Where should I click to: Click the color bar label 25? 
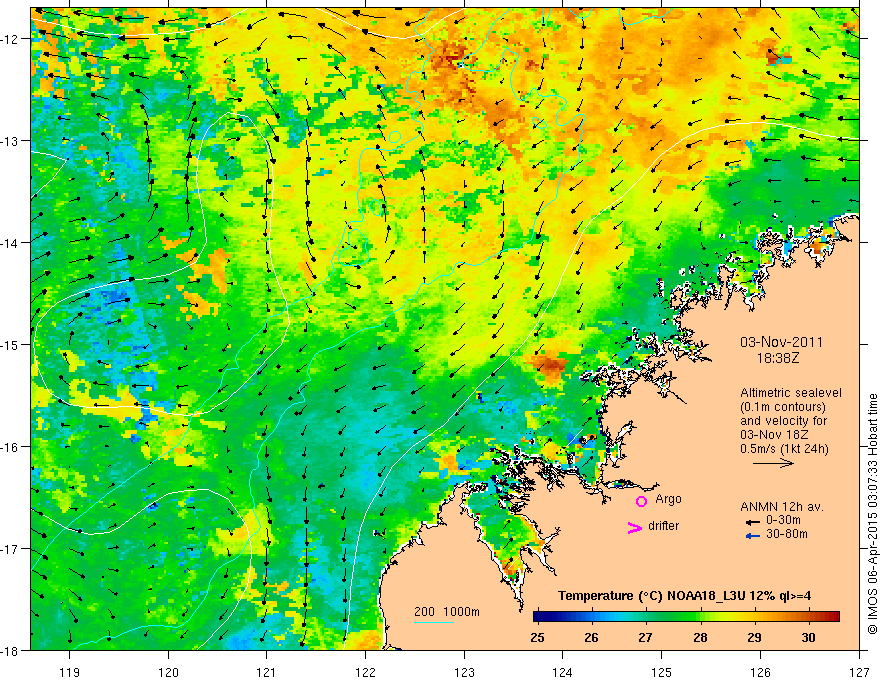point(537,638)
